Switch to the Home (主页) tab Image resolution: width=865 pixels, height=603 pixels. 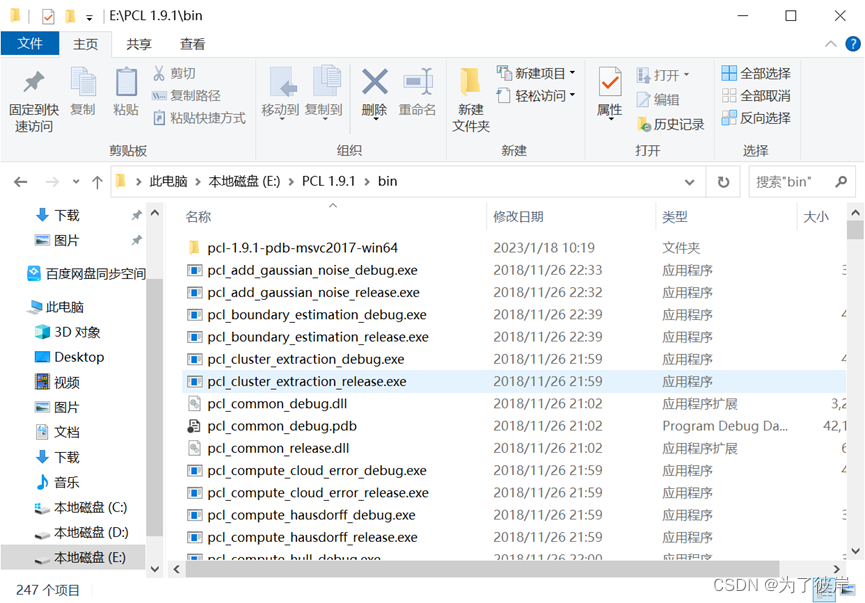point(86,44)
